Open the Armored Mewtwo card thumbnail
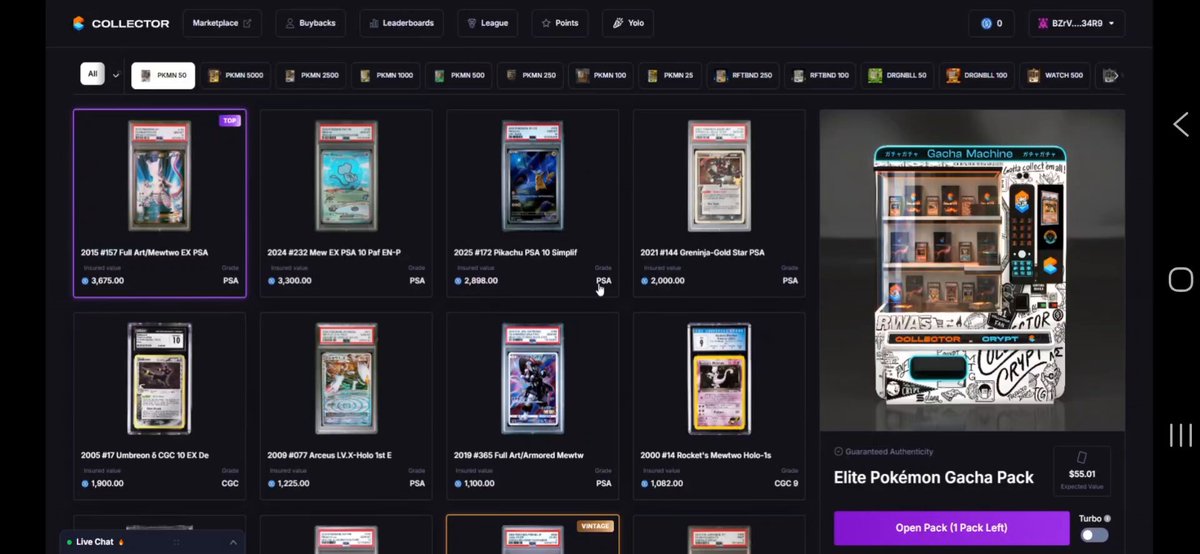 coord(533,379)
